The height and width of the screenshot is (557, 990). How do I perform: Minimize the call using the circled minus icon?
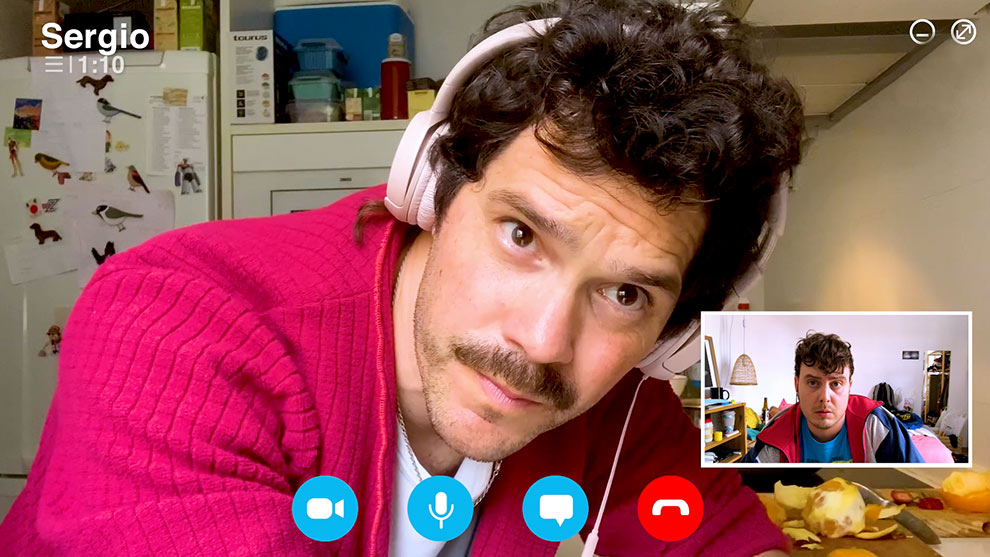(x=922, y=32)
